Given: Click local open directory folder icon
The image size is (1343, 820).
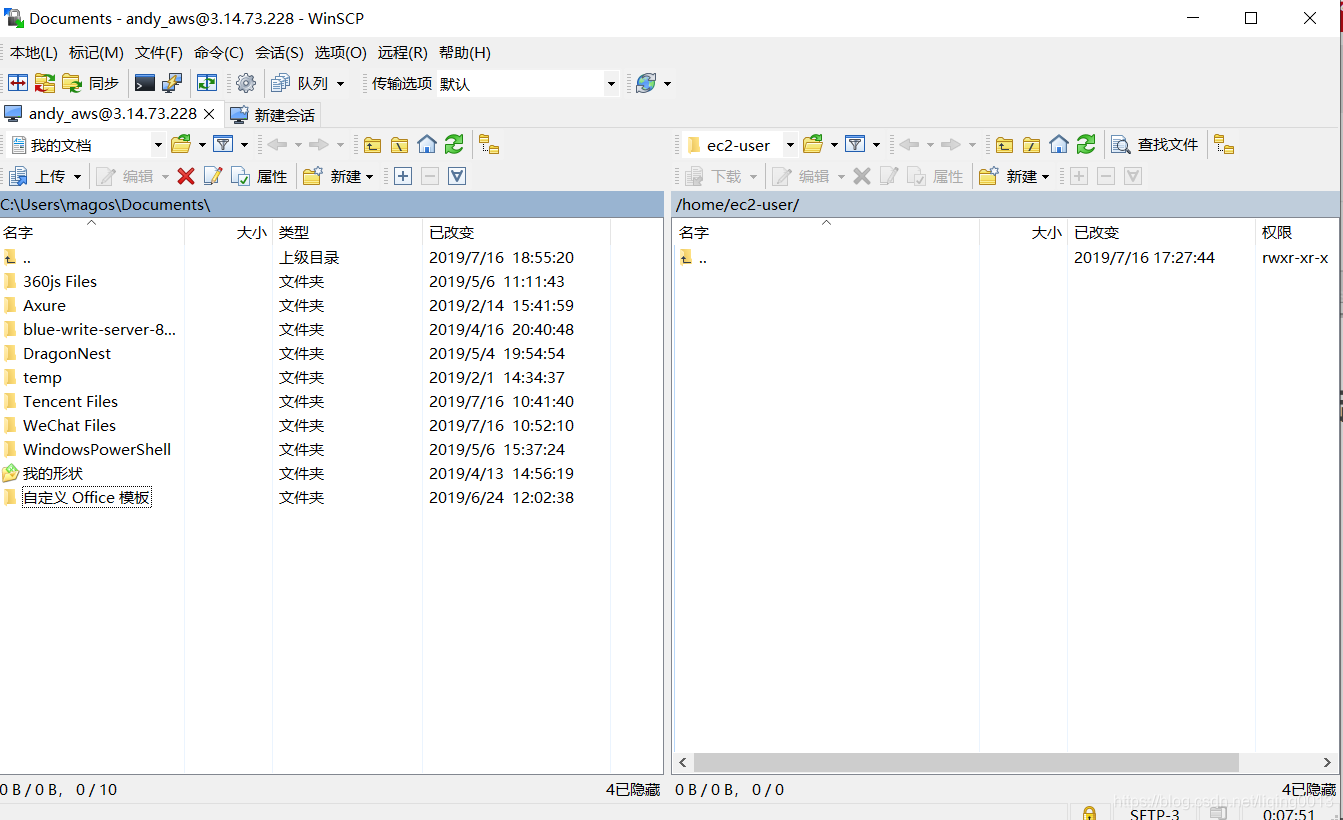Looking at the screenshot, I should pos(181,145).
